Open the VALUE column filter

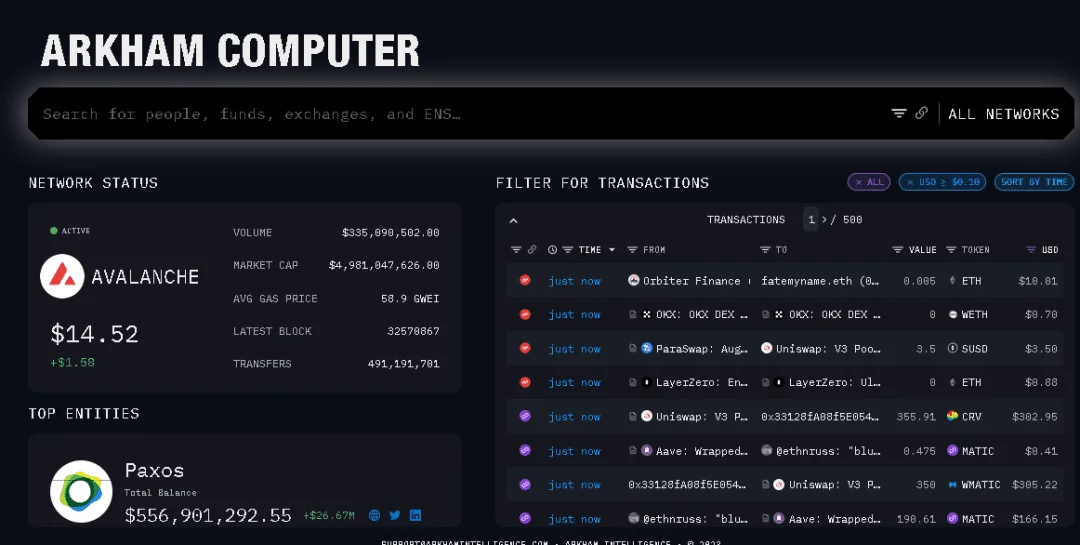(x=897, y=249)
